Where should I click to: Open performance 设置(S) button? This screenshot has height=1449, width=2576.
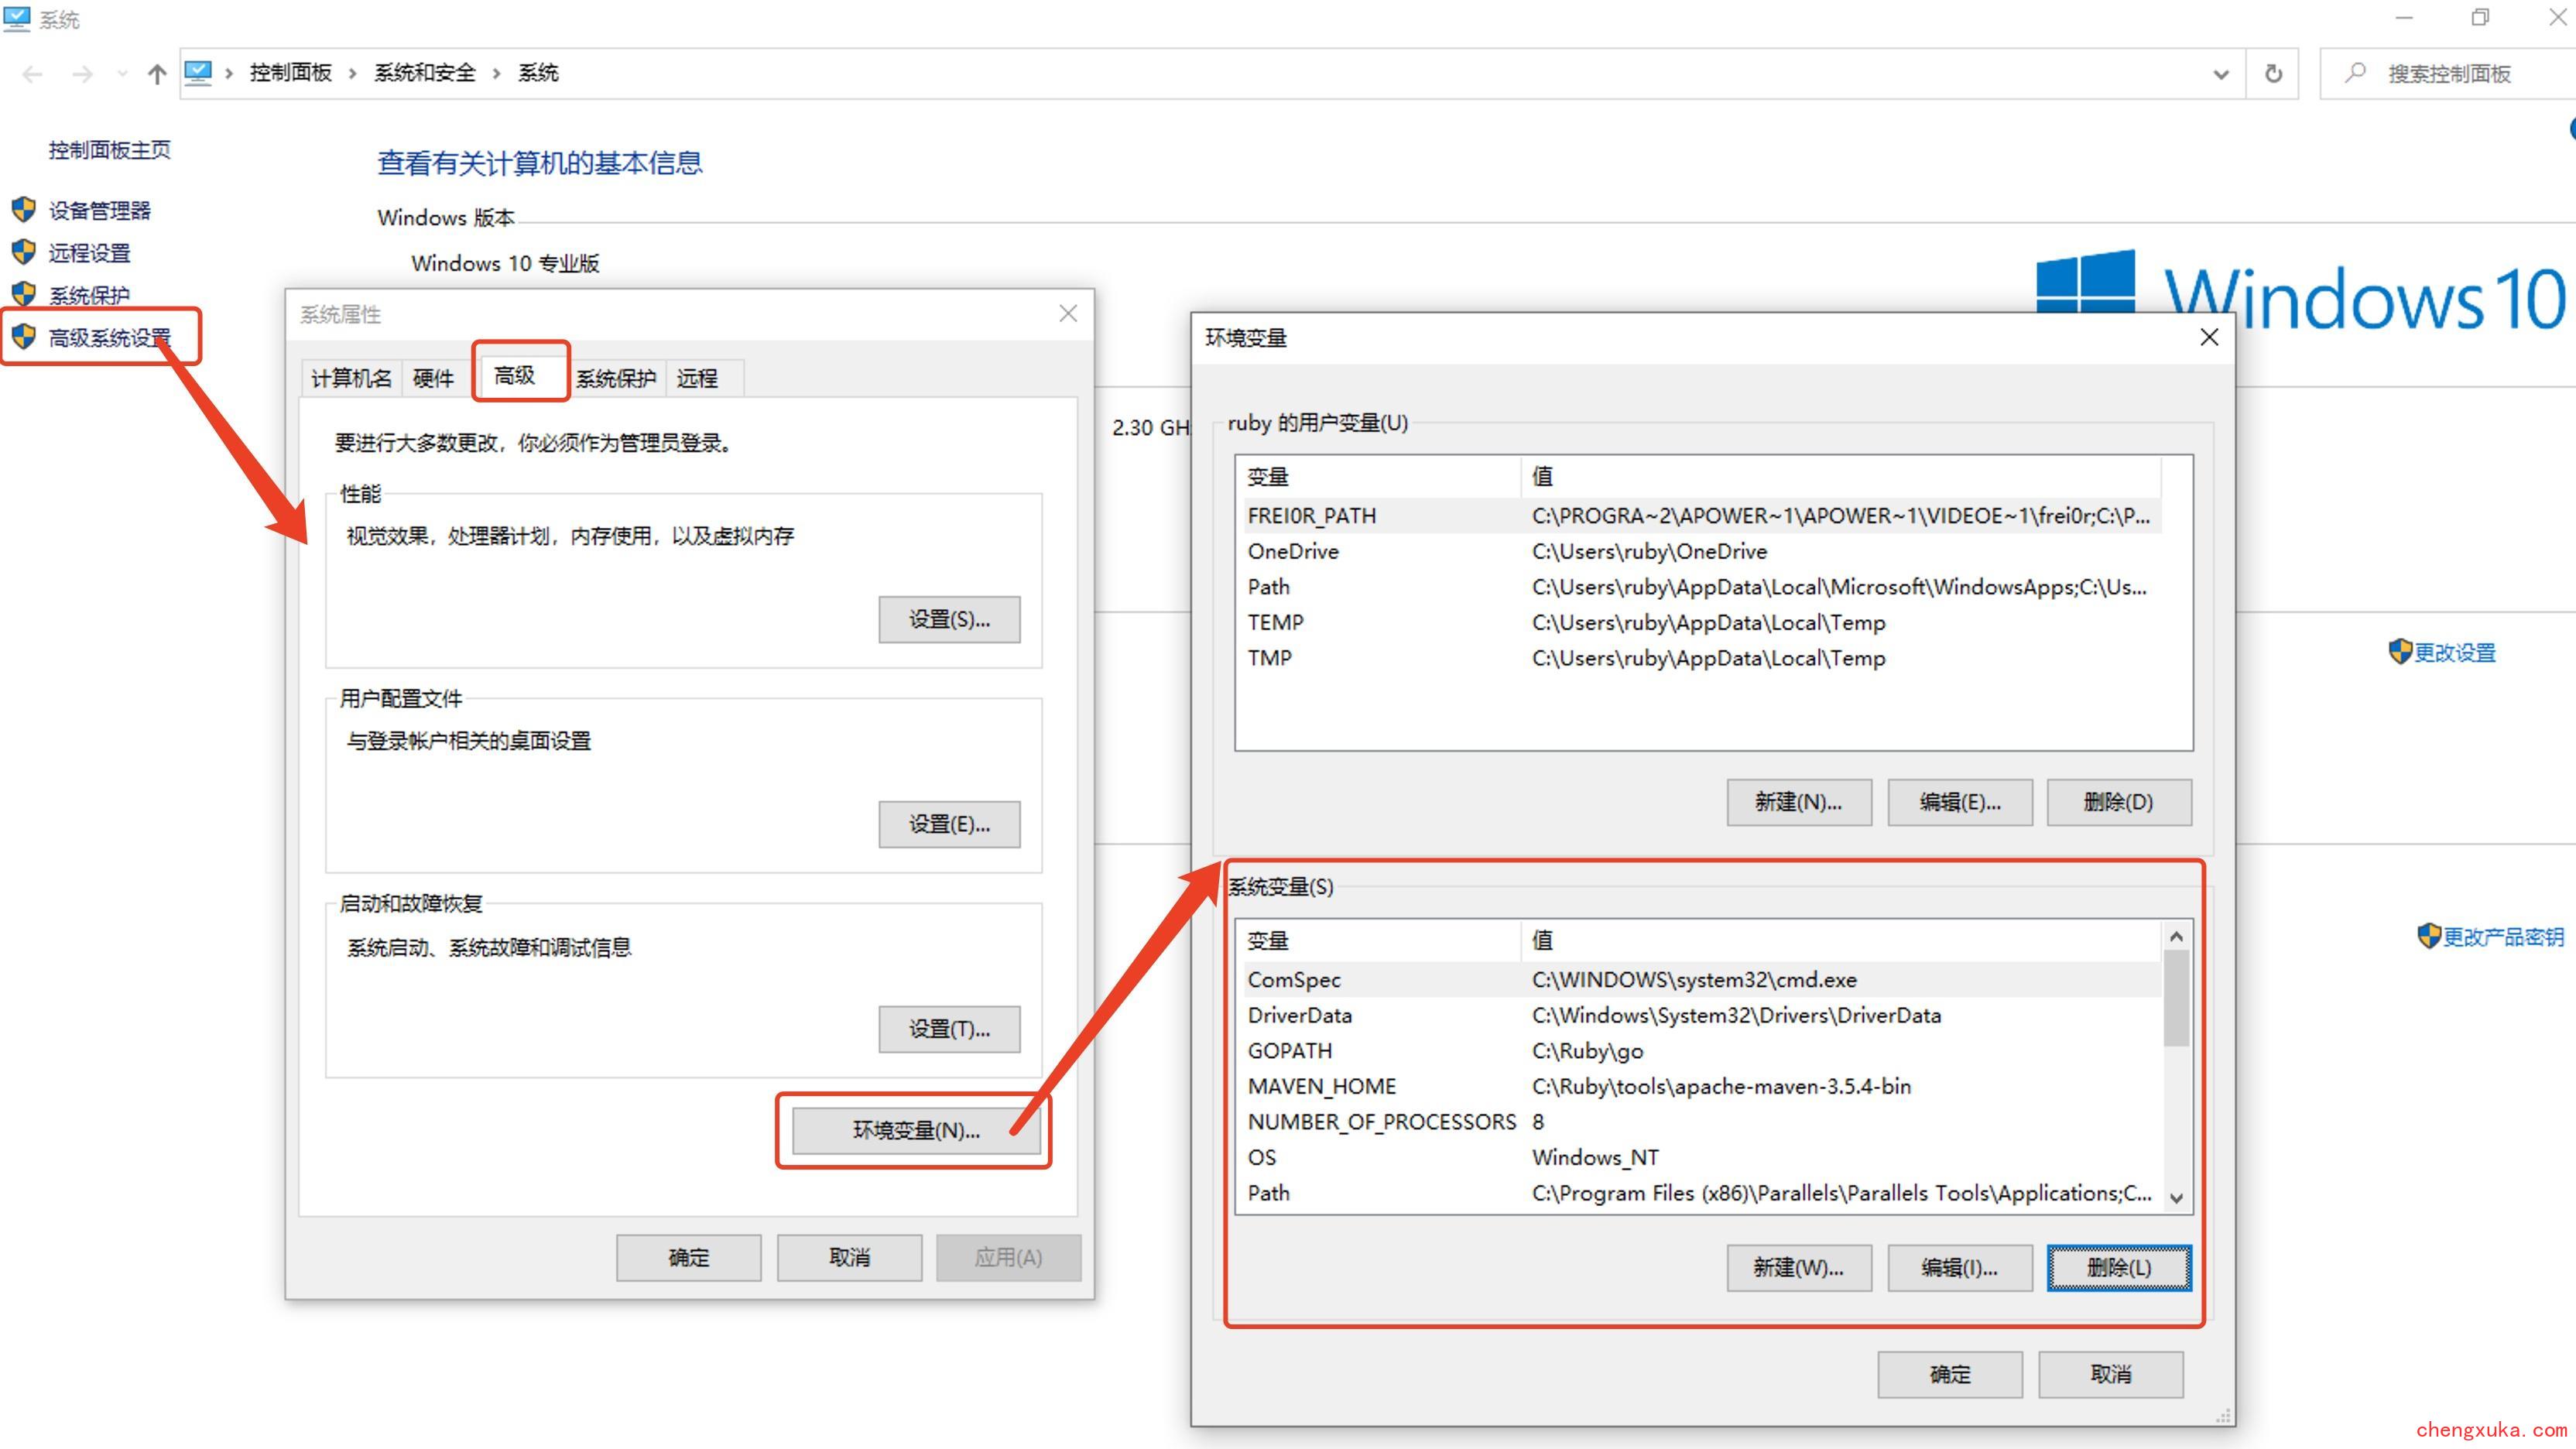[x=949, y=620]
